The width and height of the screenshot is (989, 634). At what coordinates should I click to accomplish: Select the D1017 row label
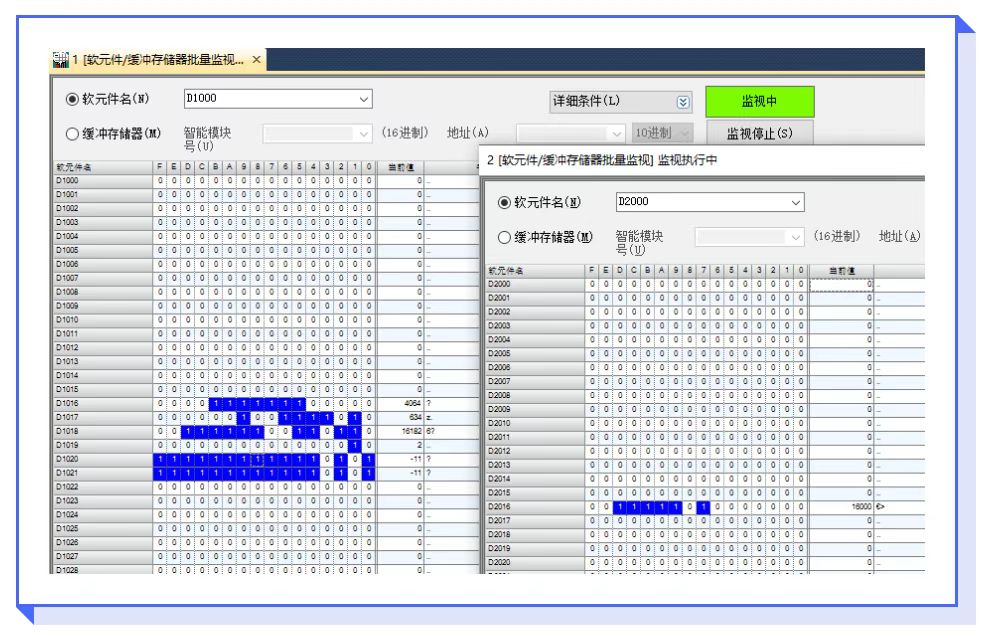pos(102,417)
